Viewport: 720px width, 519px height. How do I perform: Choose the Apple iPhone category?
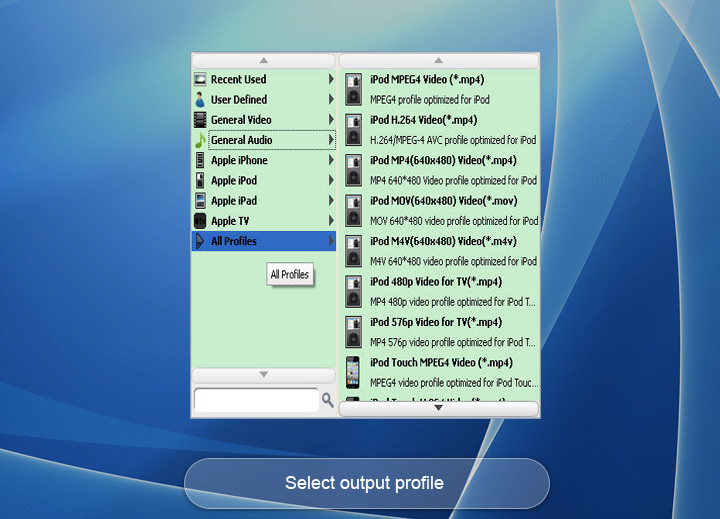click(x=264, y=160)
